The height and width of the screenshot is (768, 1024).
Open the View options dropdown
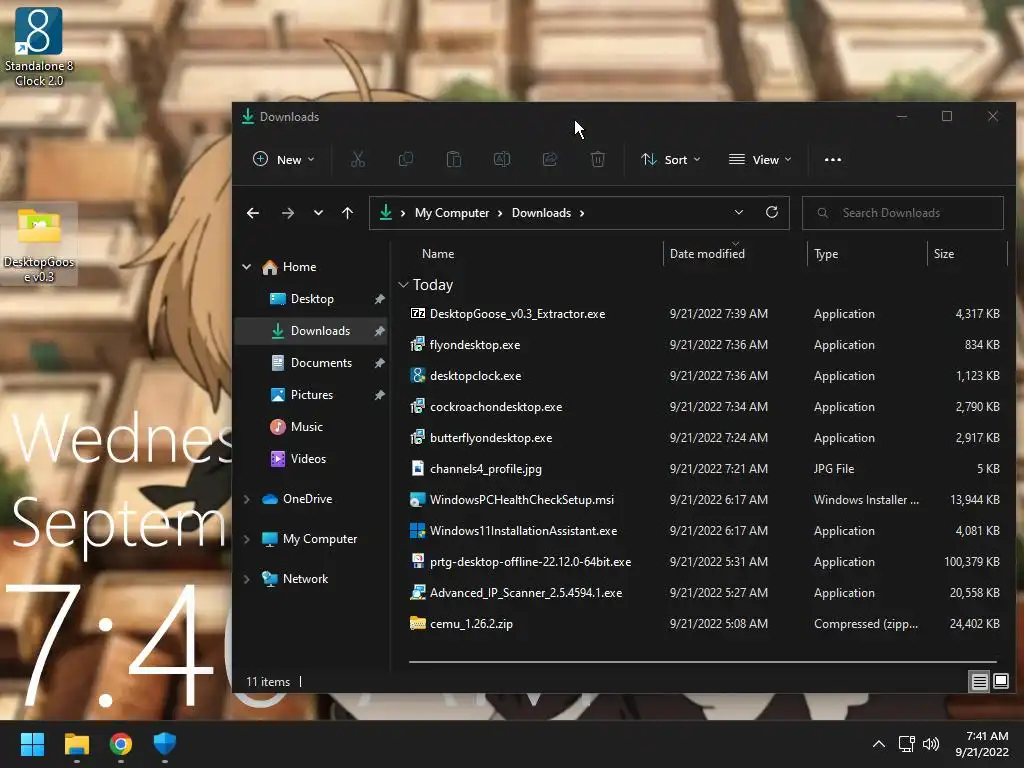tap(760, 159)
